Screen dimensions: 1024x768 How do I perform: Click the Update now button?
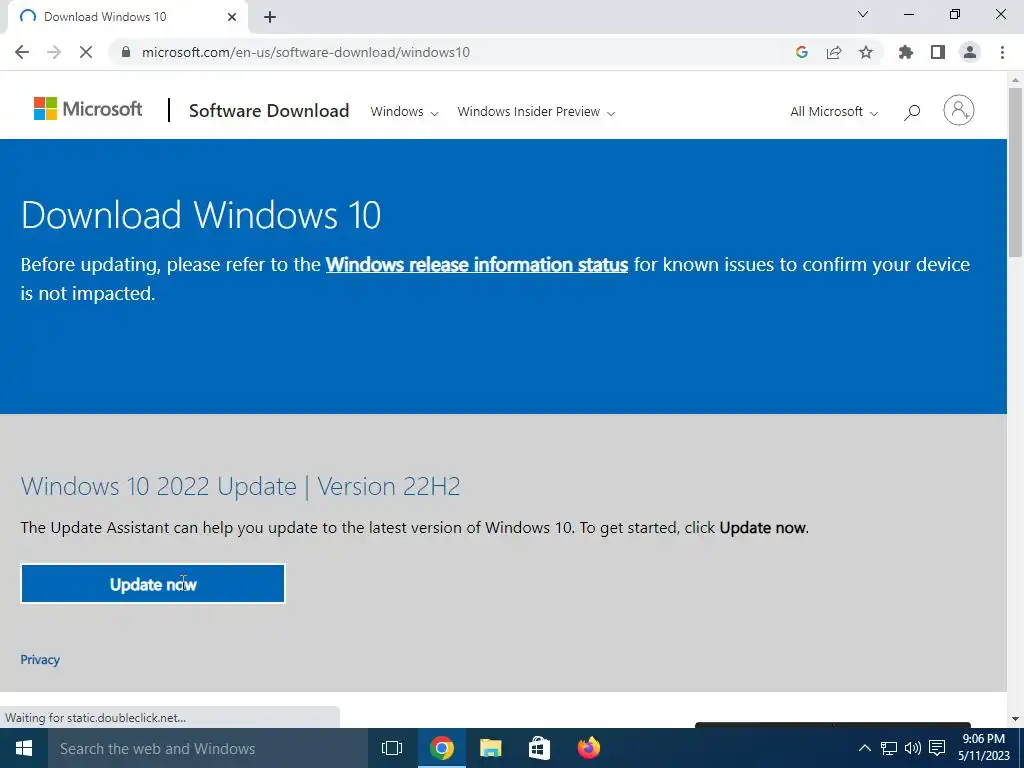pyautogui.click(x=153, y=584)
